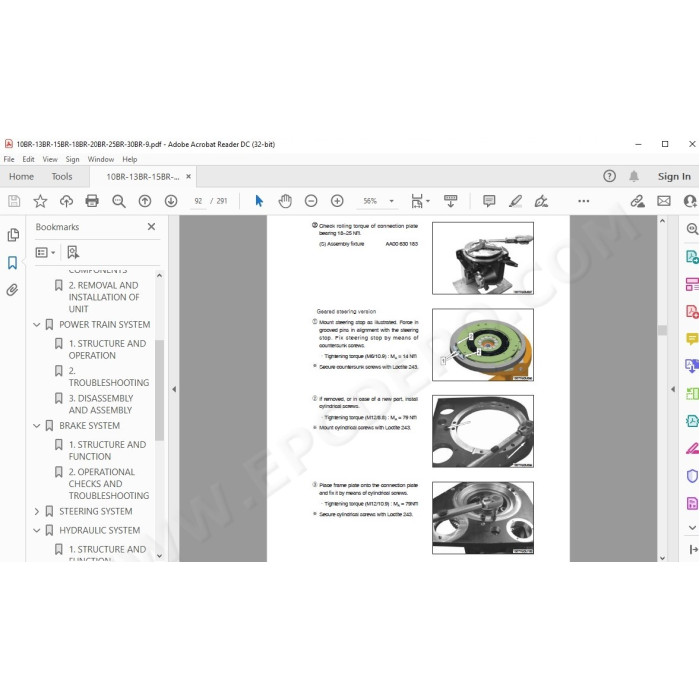
Task: Click Sign In button
Action: [x=674, y=176]
